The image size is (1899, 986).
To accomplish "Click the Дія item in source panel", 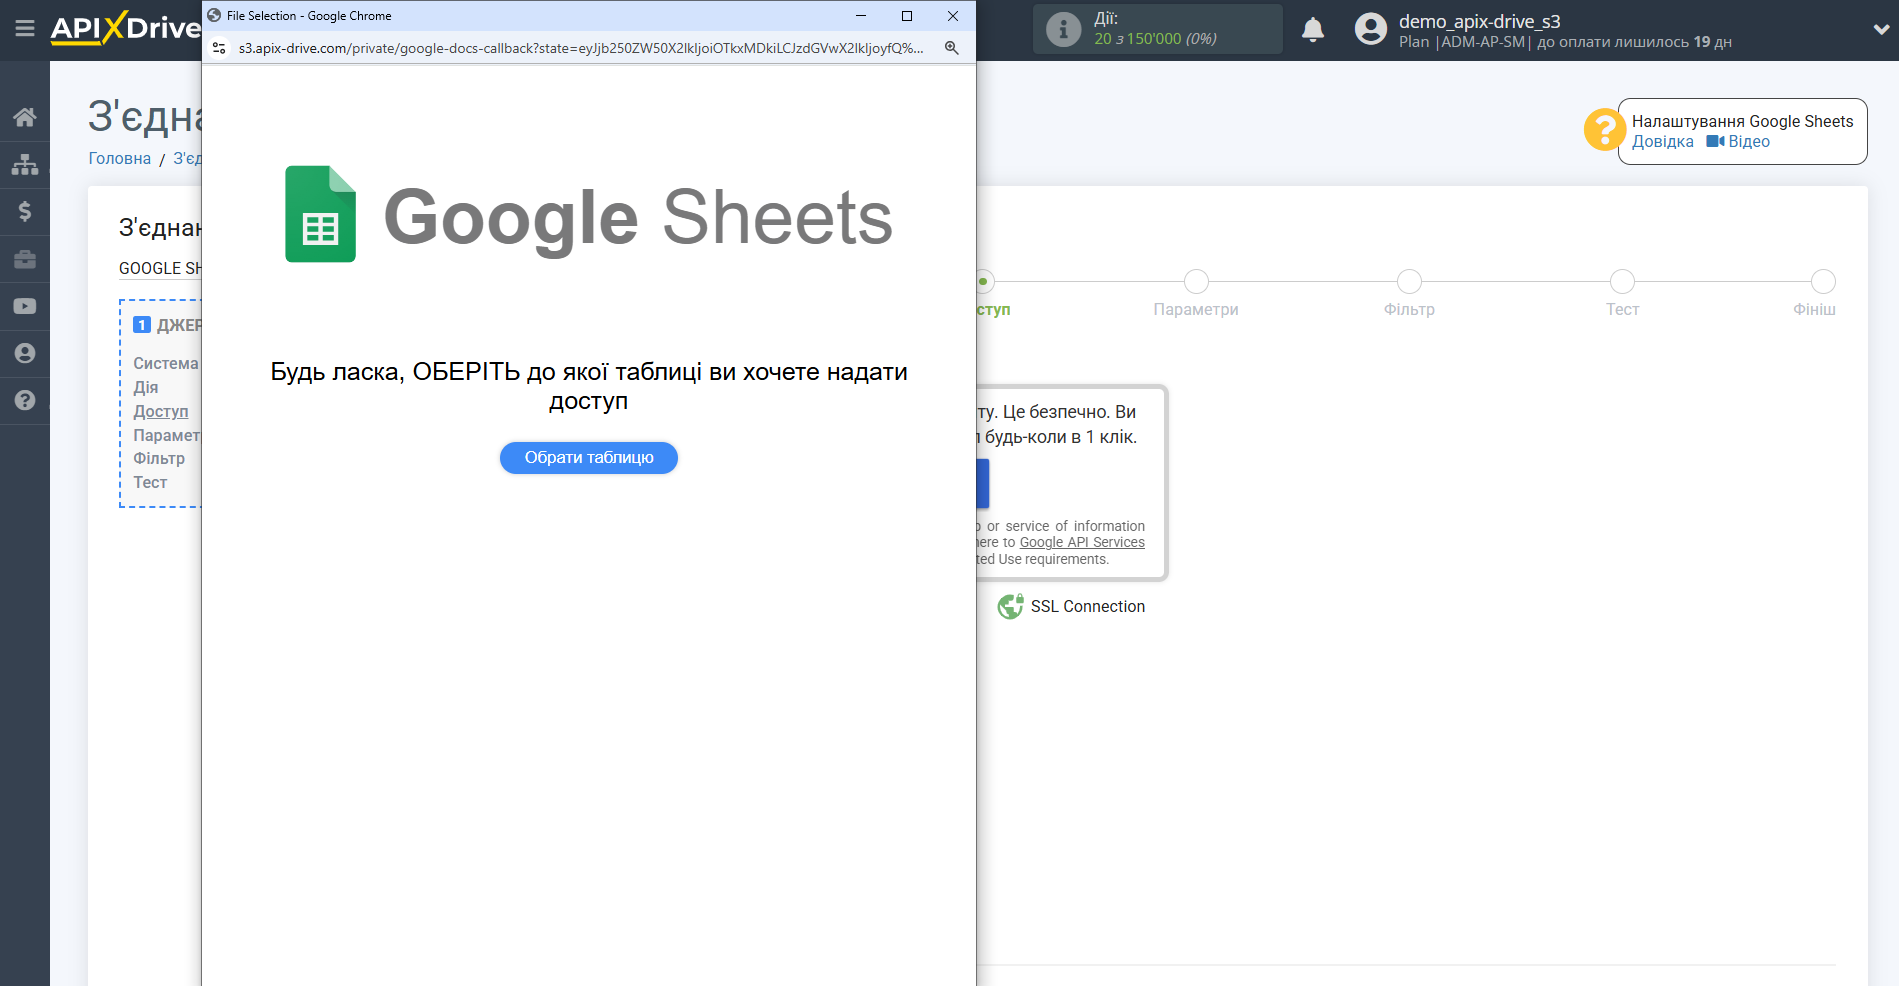I will point(146,387).
